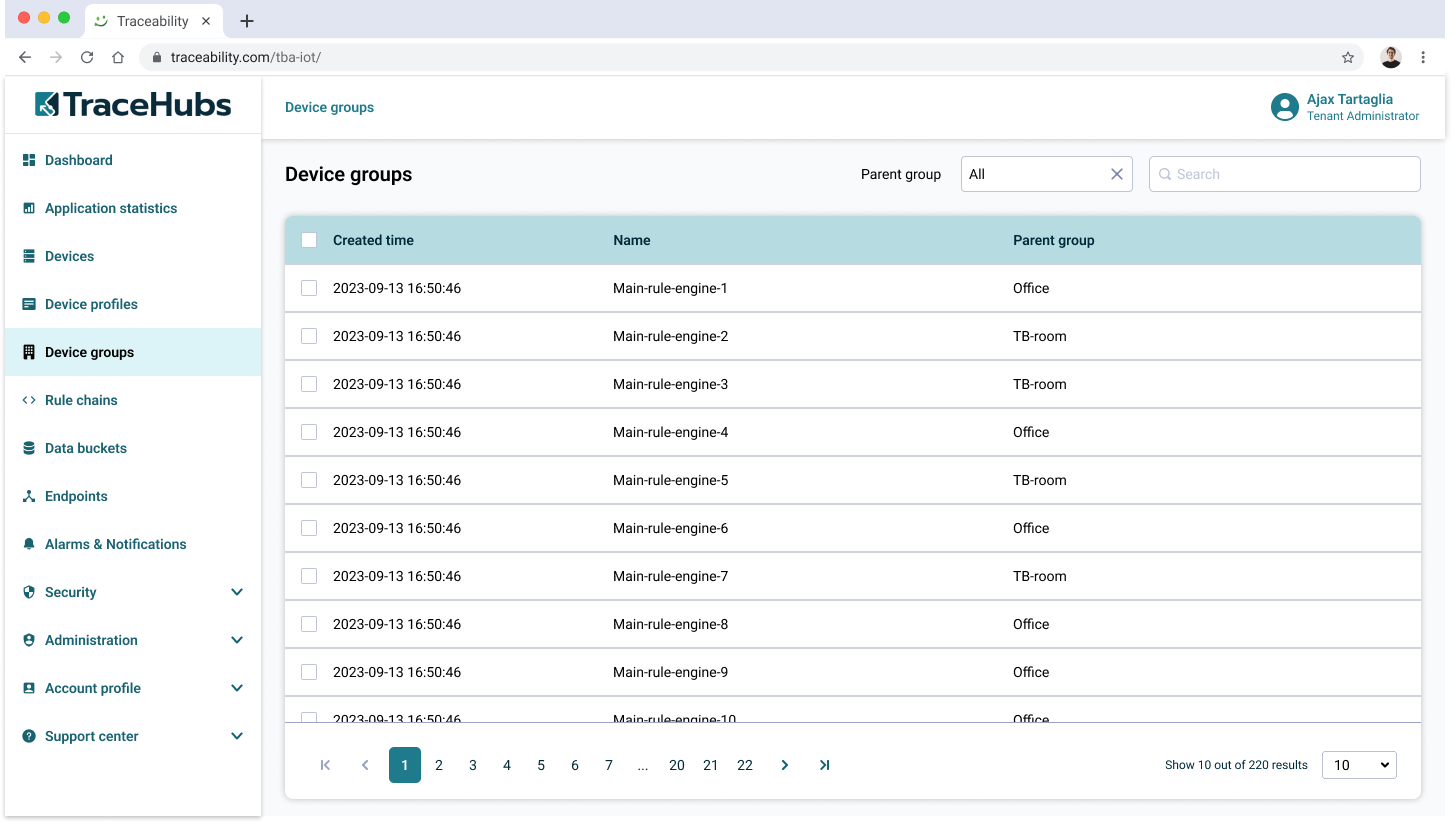
Task: Toggle the select-all checkbox in table header
Action: coord(309,240)
